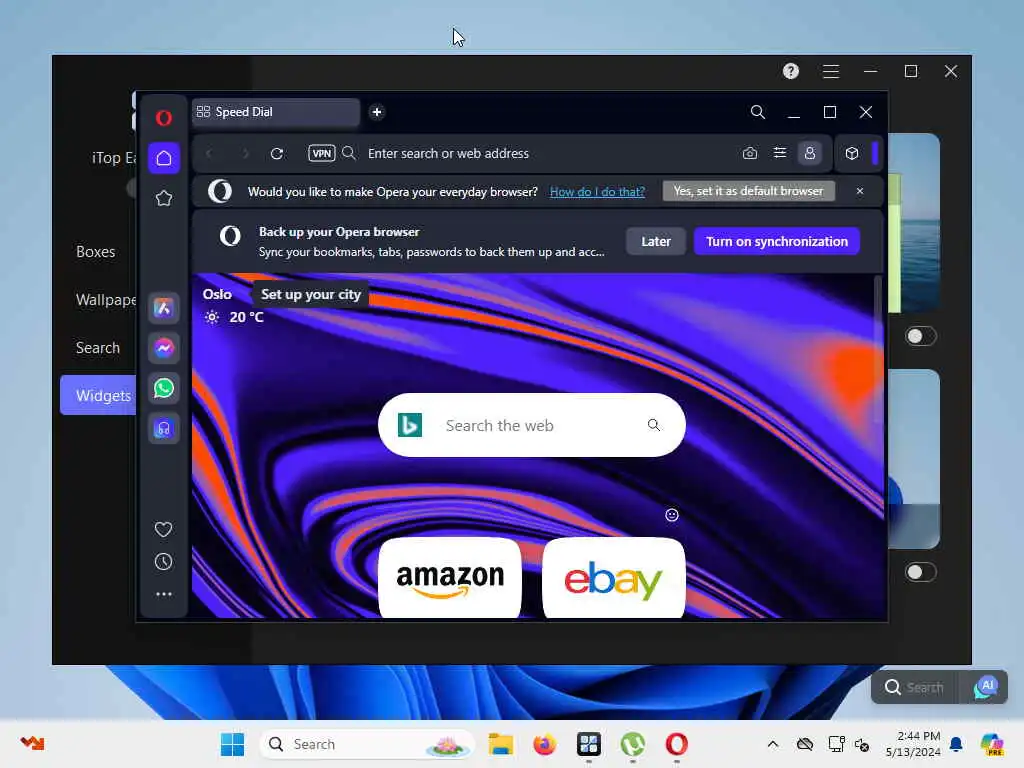
Task: Take a snapshot with camera icon
Action: point(750,153)
